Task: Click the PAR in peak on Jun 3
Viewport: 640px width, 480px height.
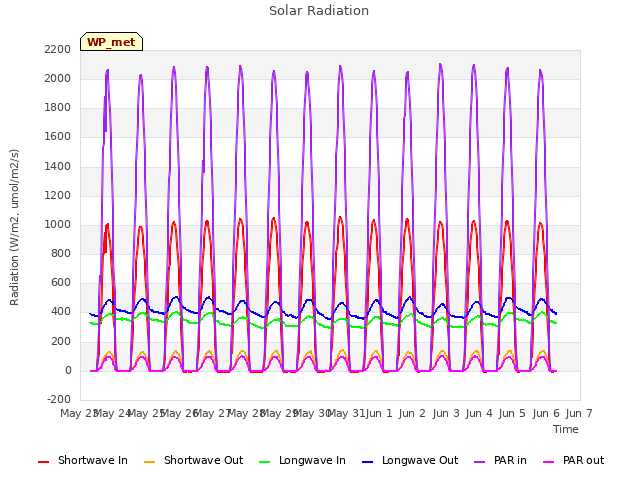Action: tap(440, 64)
